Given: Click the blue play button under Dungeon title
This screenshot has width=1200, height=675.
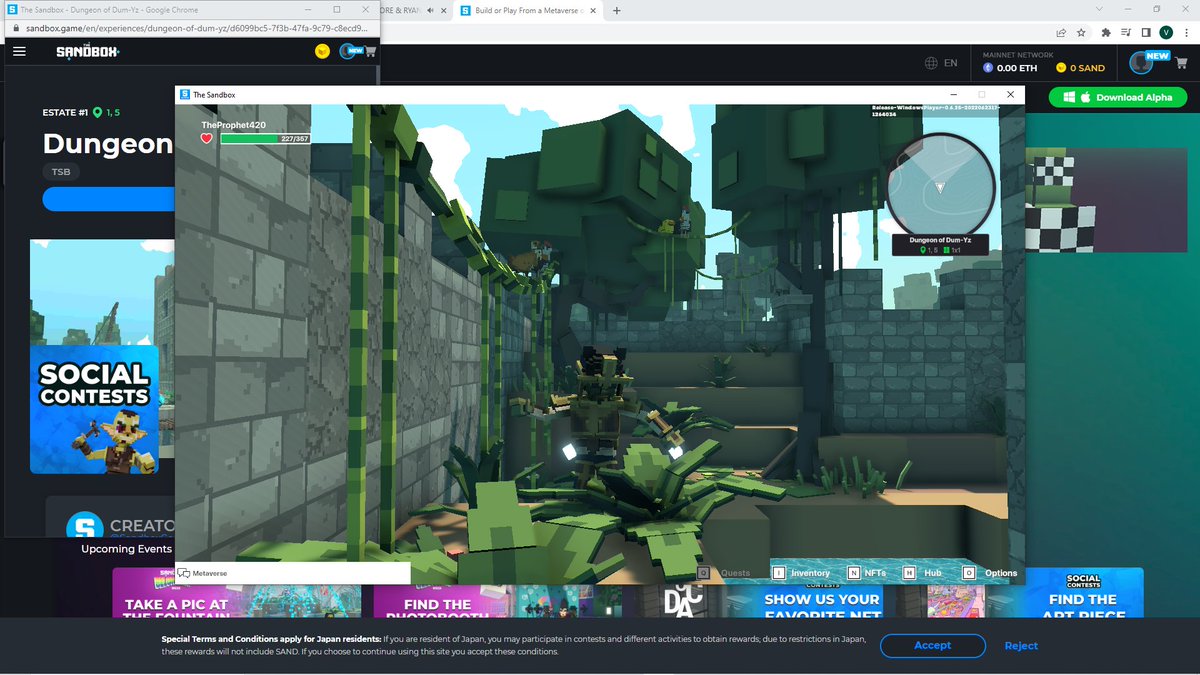Looking at the screenshot, I should (x=108, y=199).
